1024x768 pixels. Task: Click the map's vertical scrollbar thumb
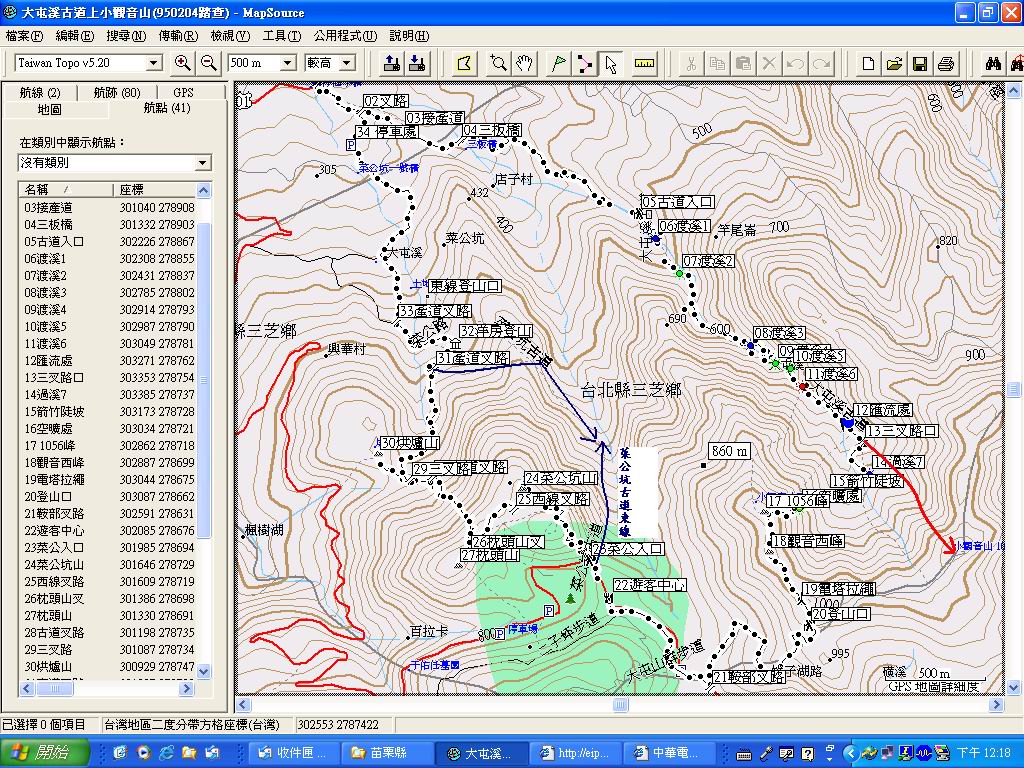click(x=1015, y=388)
